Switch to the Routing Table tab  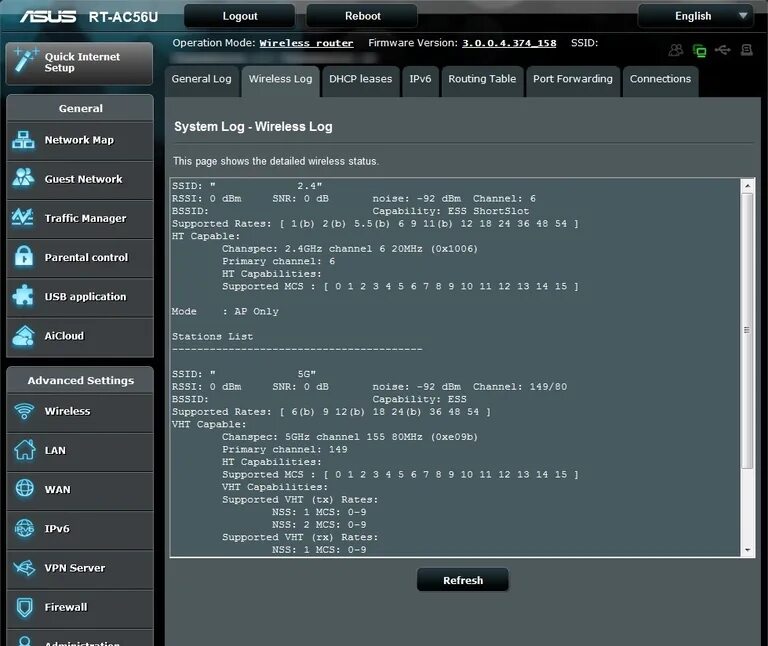click(482, 79)
